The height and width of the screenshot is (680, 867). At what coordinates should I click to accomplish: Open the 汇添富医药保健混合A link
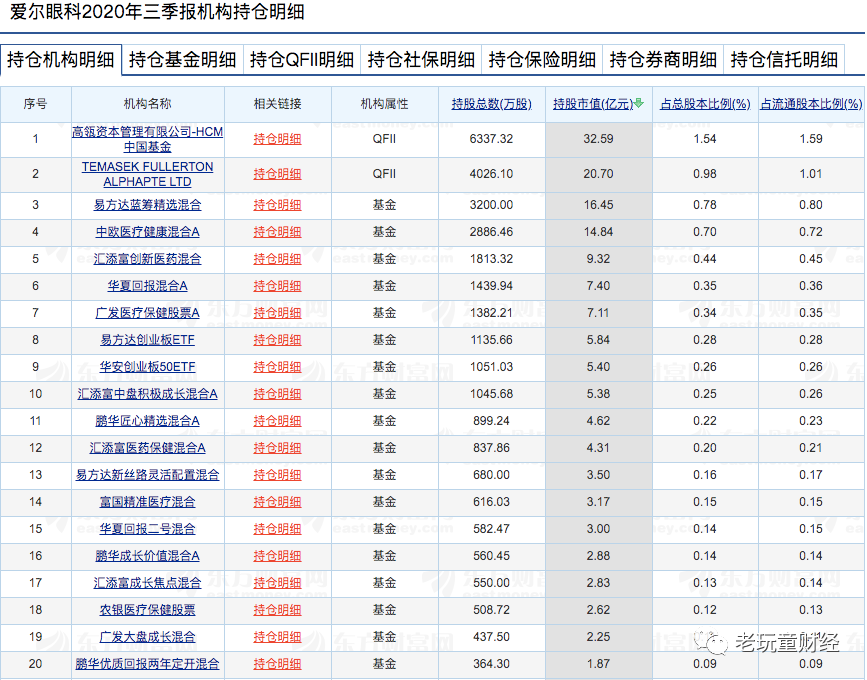click(148, 448)
